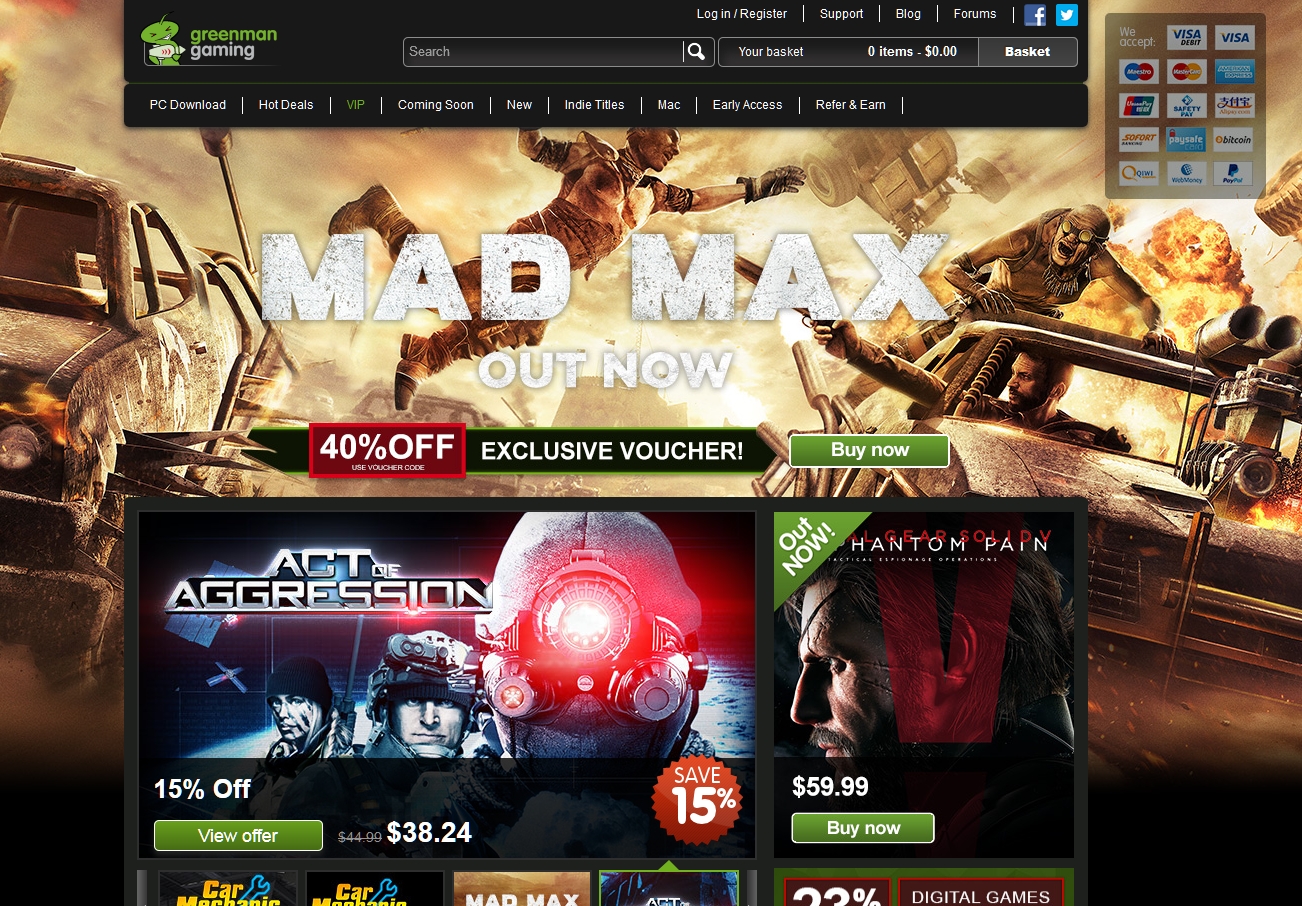Click the PayPal payment icon
The height and width of the screenshot is (906, 1302).
tap(1234, 174)
